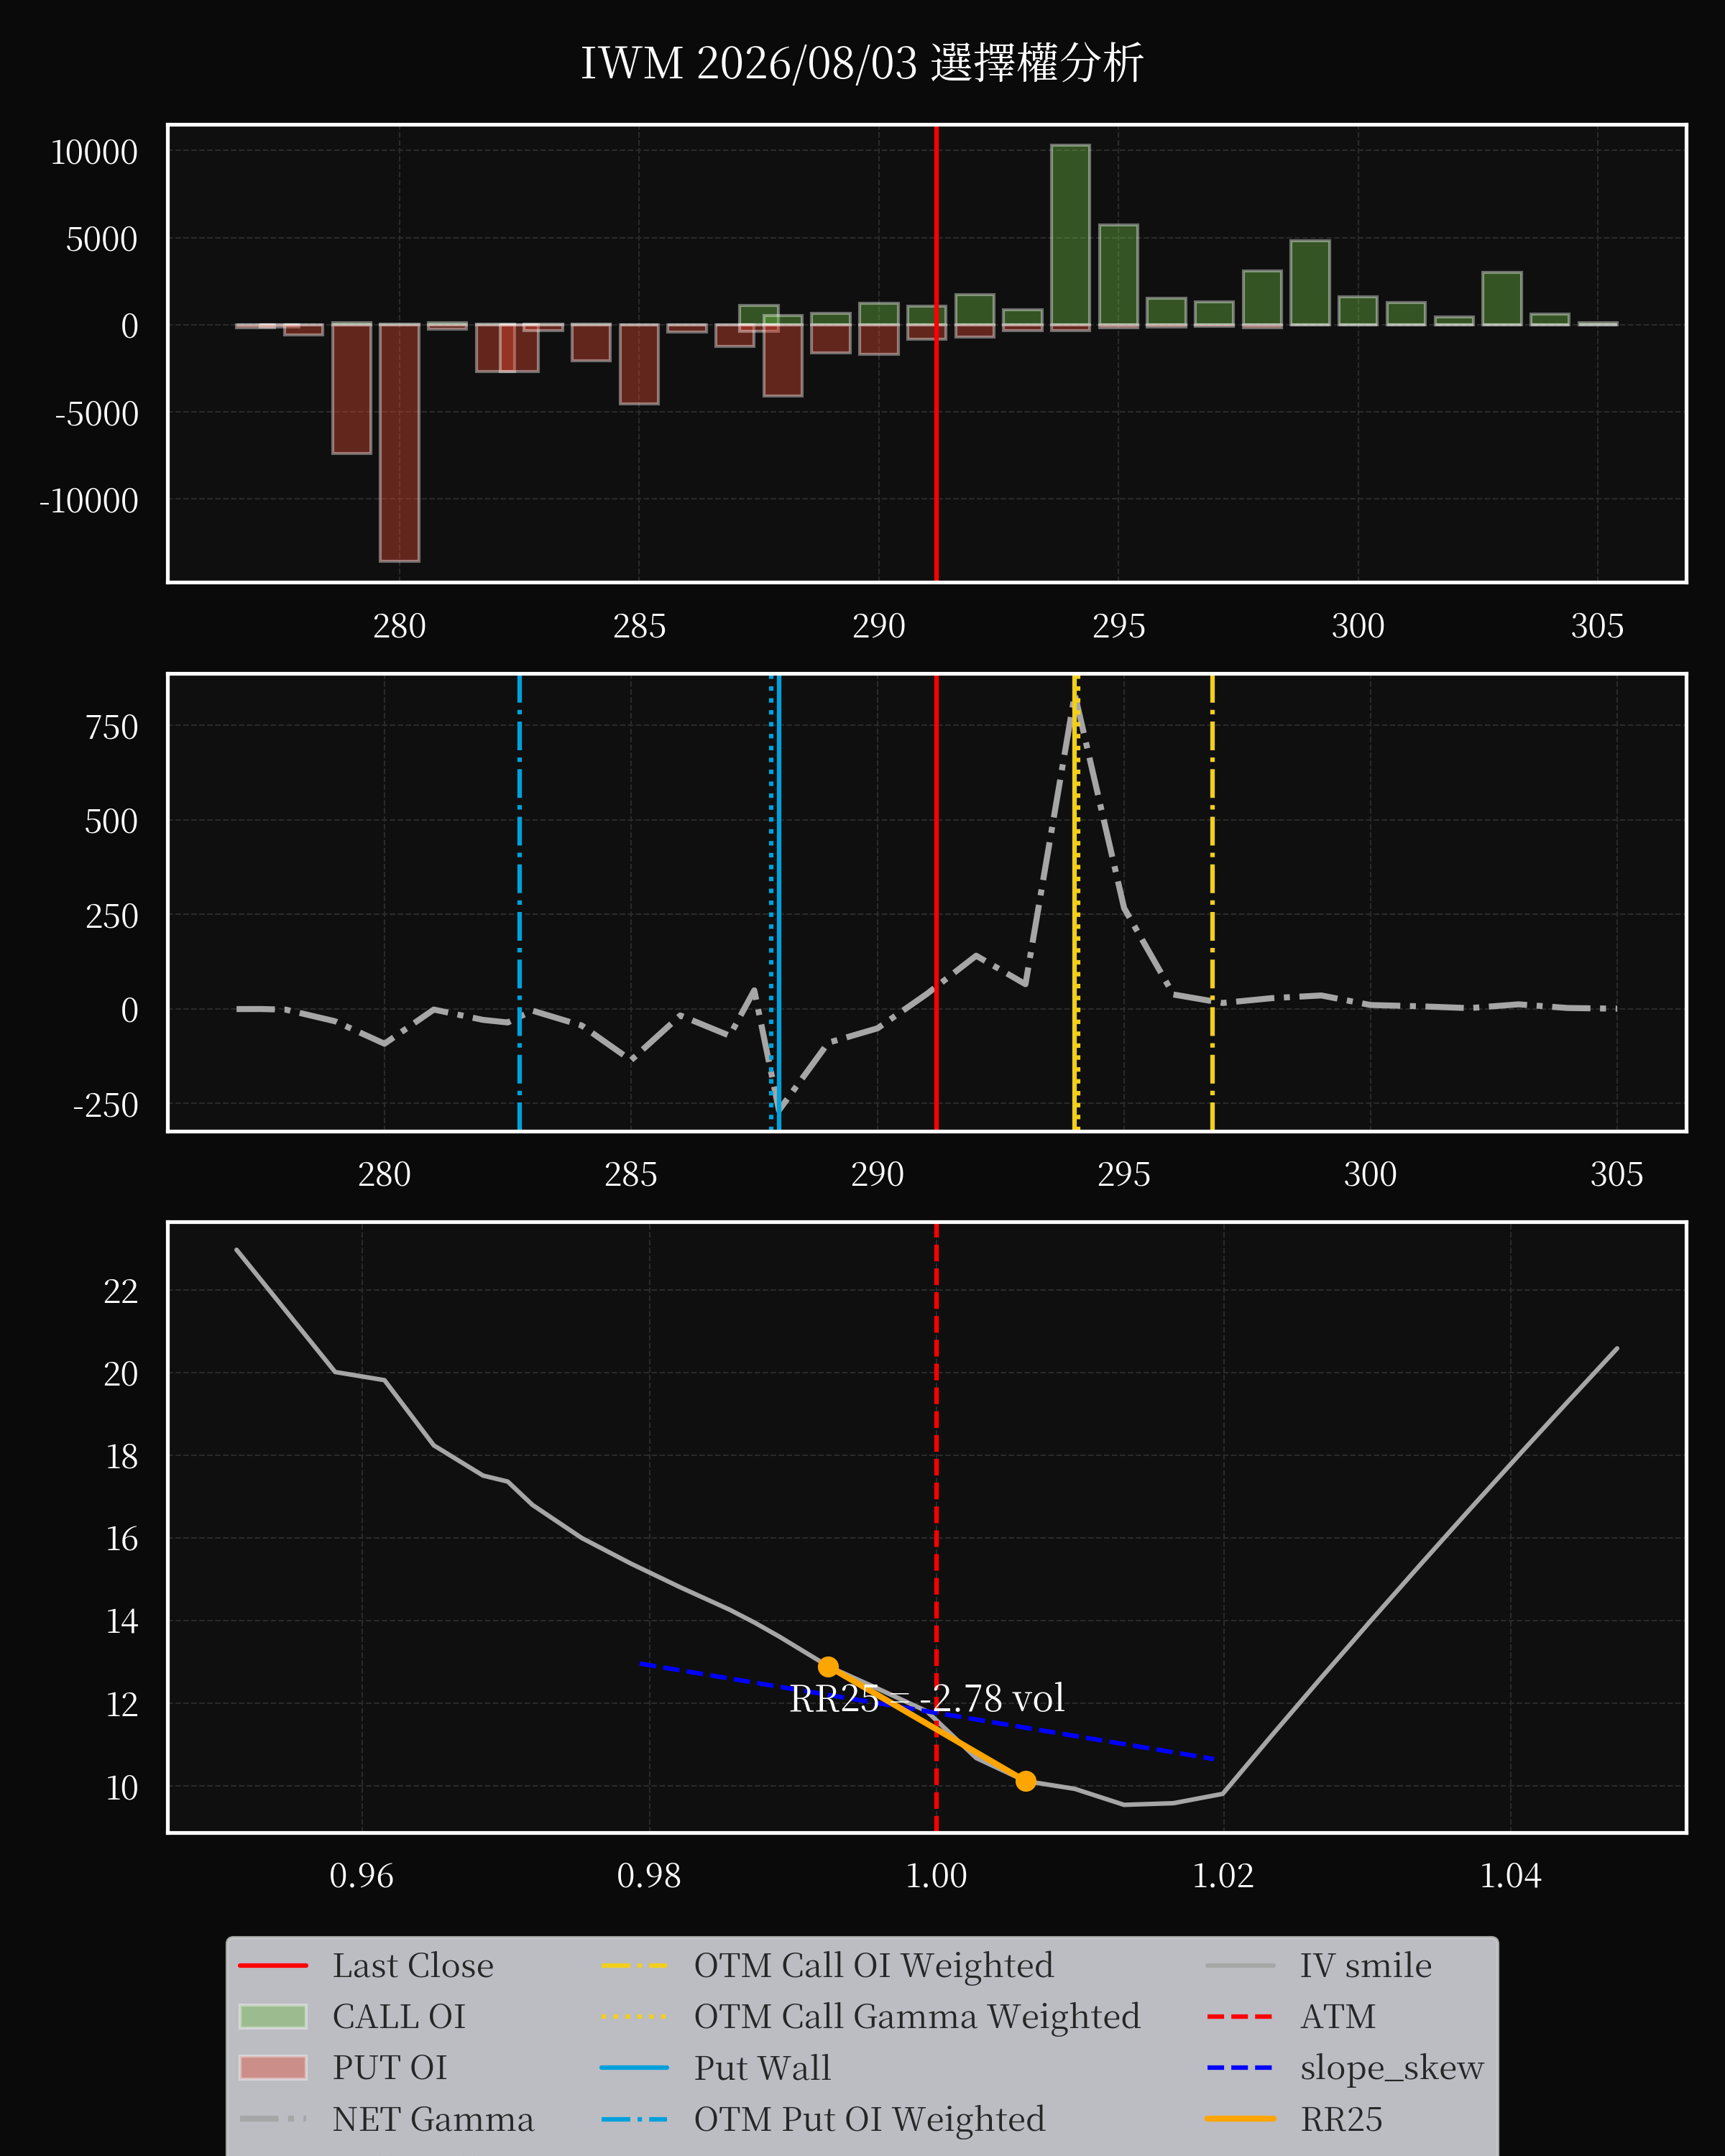Click the red put OI bar at 288
The width and height of the screenshot is (1725, 2156).
783,360
